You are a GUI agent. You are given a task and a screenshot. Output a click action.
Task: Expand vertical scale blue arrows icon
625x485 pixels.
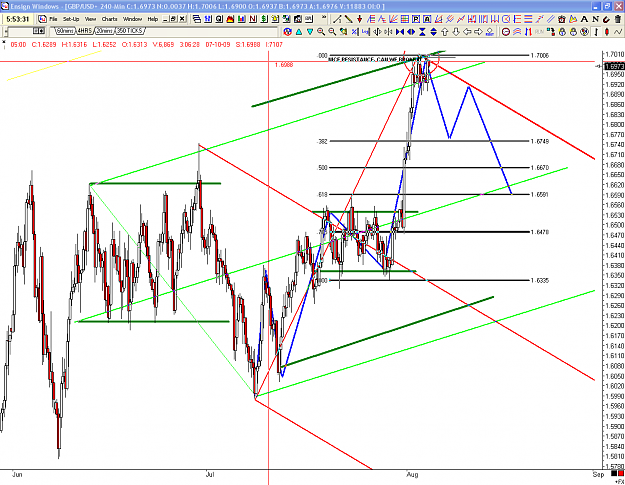point(433,31)
